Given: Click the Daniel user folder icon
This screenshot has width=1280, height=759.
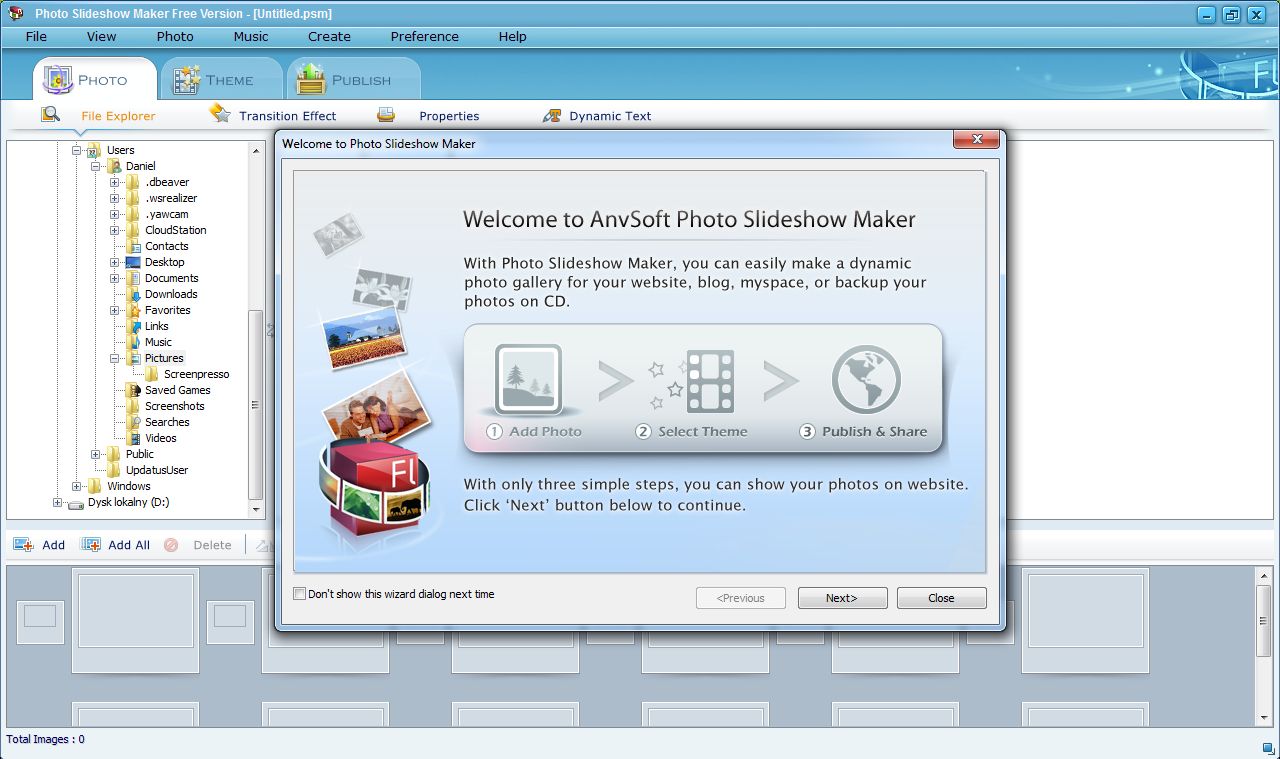Looking at the screenshot, I should click(114, 166).
